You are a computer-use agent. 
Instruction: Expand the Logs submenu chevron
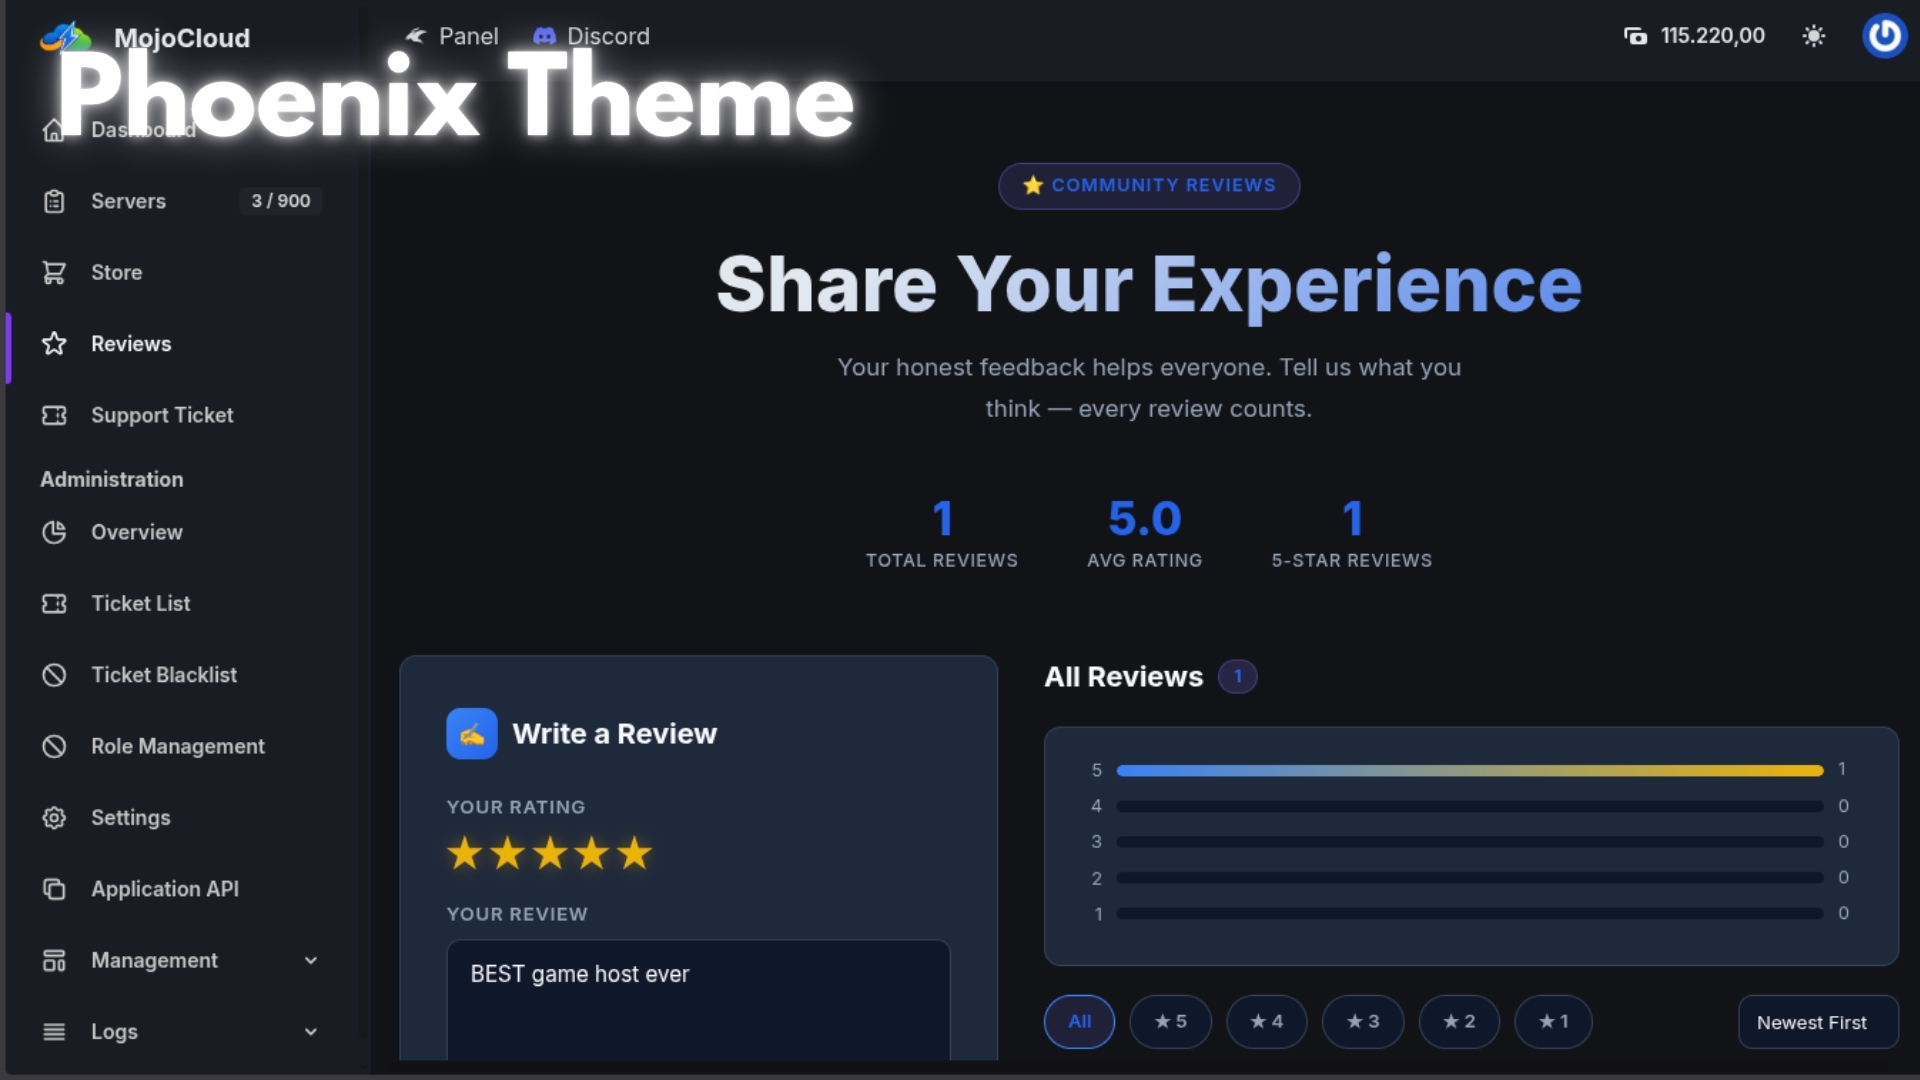(x=311, y=1032)
